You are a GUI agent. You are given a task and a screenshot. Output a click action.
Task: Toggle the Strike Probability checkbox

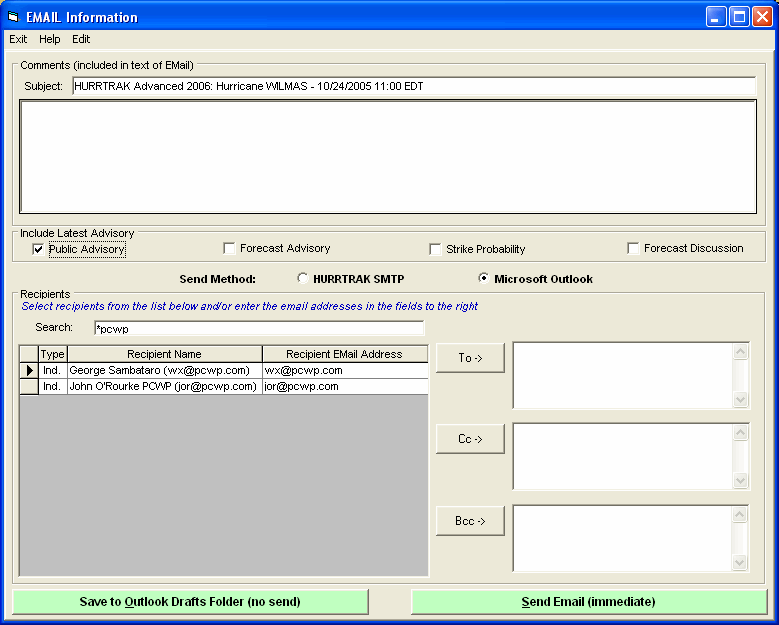click(x=436, y=249)
